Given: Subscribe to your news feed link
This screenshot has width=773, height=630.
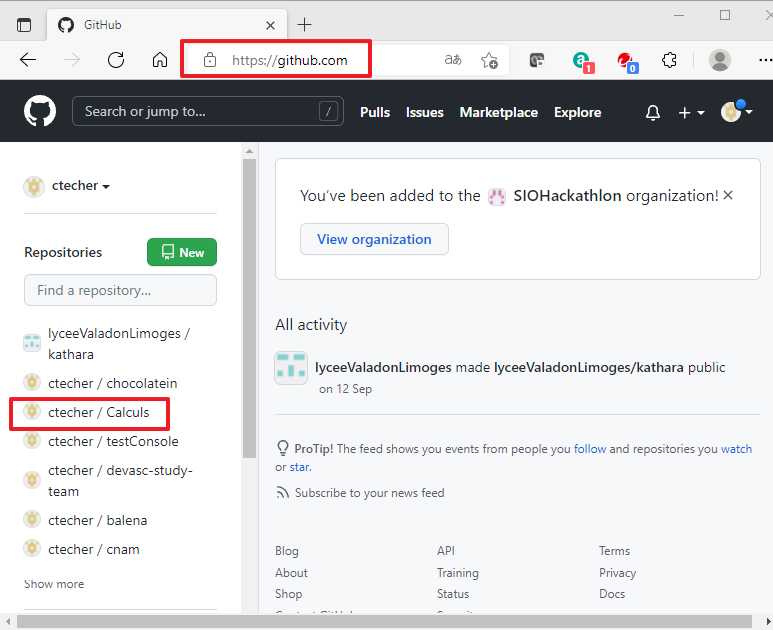Looking at the screenshot, I should 369,492.
